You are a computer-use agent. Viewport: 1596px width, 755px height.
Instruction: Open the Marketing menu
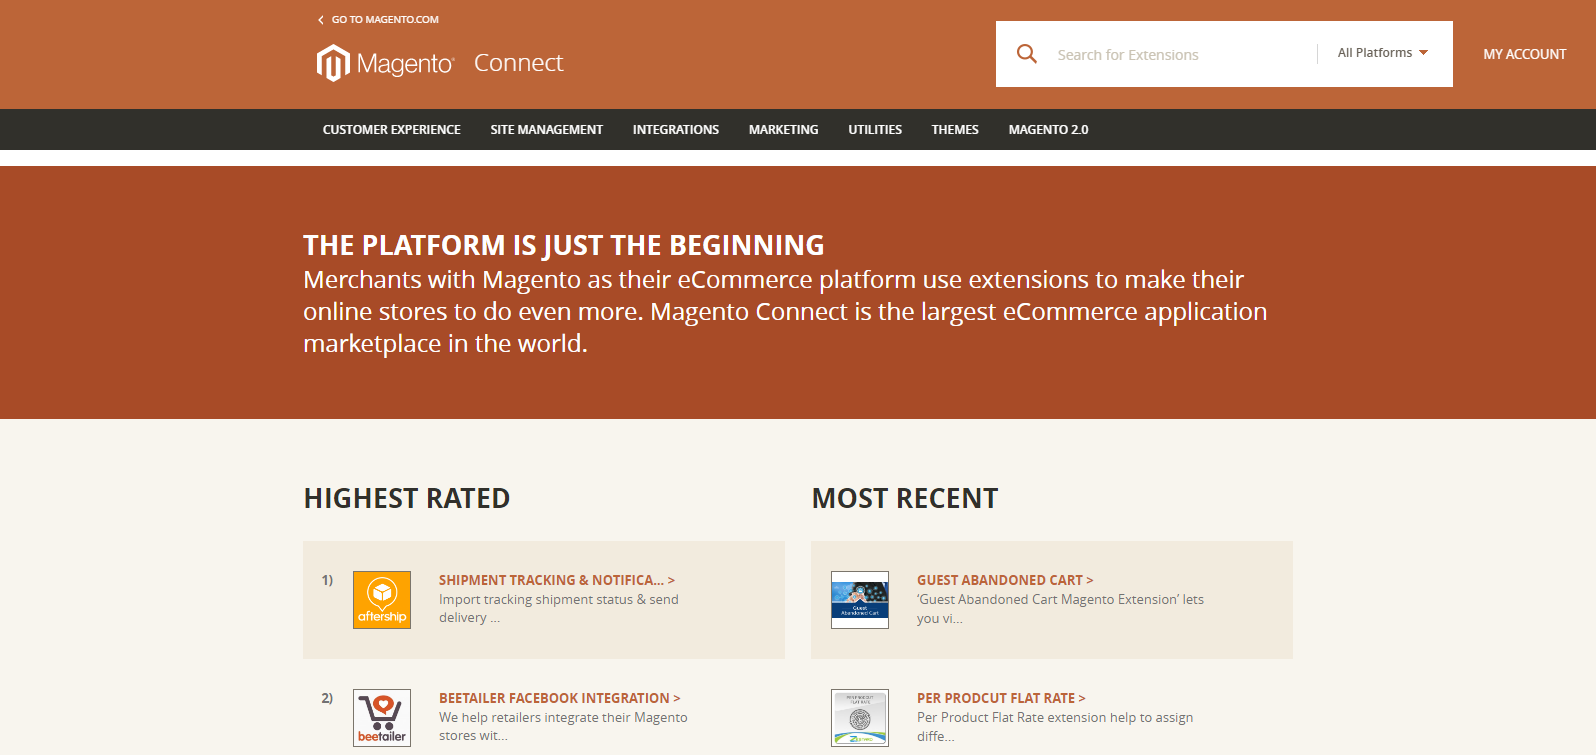click(783, 130)
